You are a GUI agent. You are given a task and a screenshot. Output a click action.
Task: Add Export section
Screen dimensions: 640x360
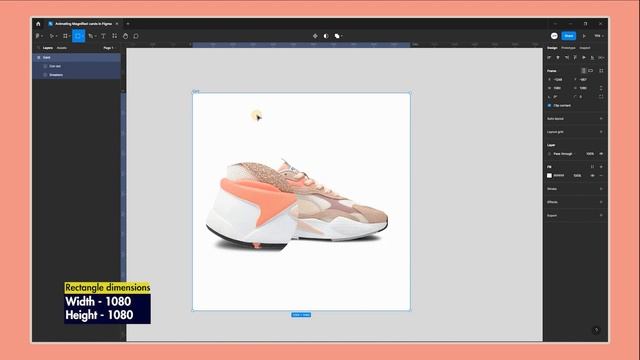(601, 215)
